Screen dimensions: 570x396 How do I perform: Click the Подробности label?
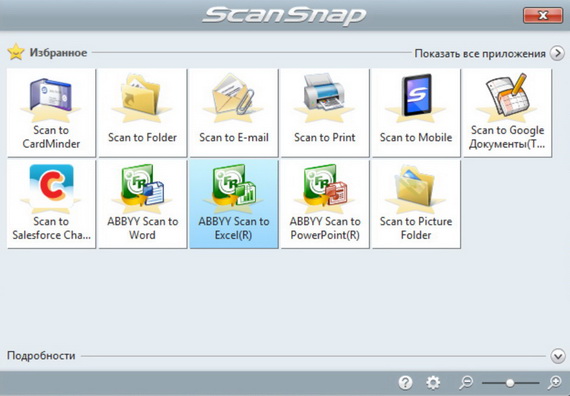tap(41, 355)
